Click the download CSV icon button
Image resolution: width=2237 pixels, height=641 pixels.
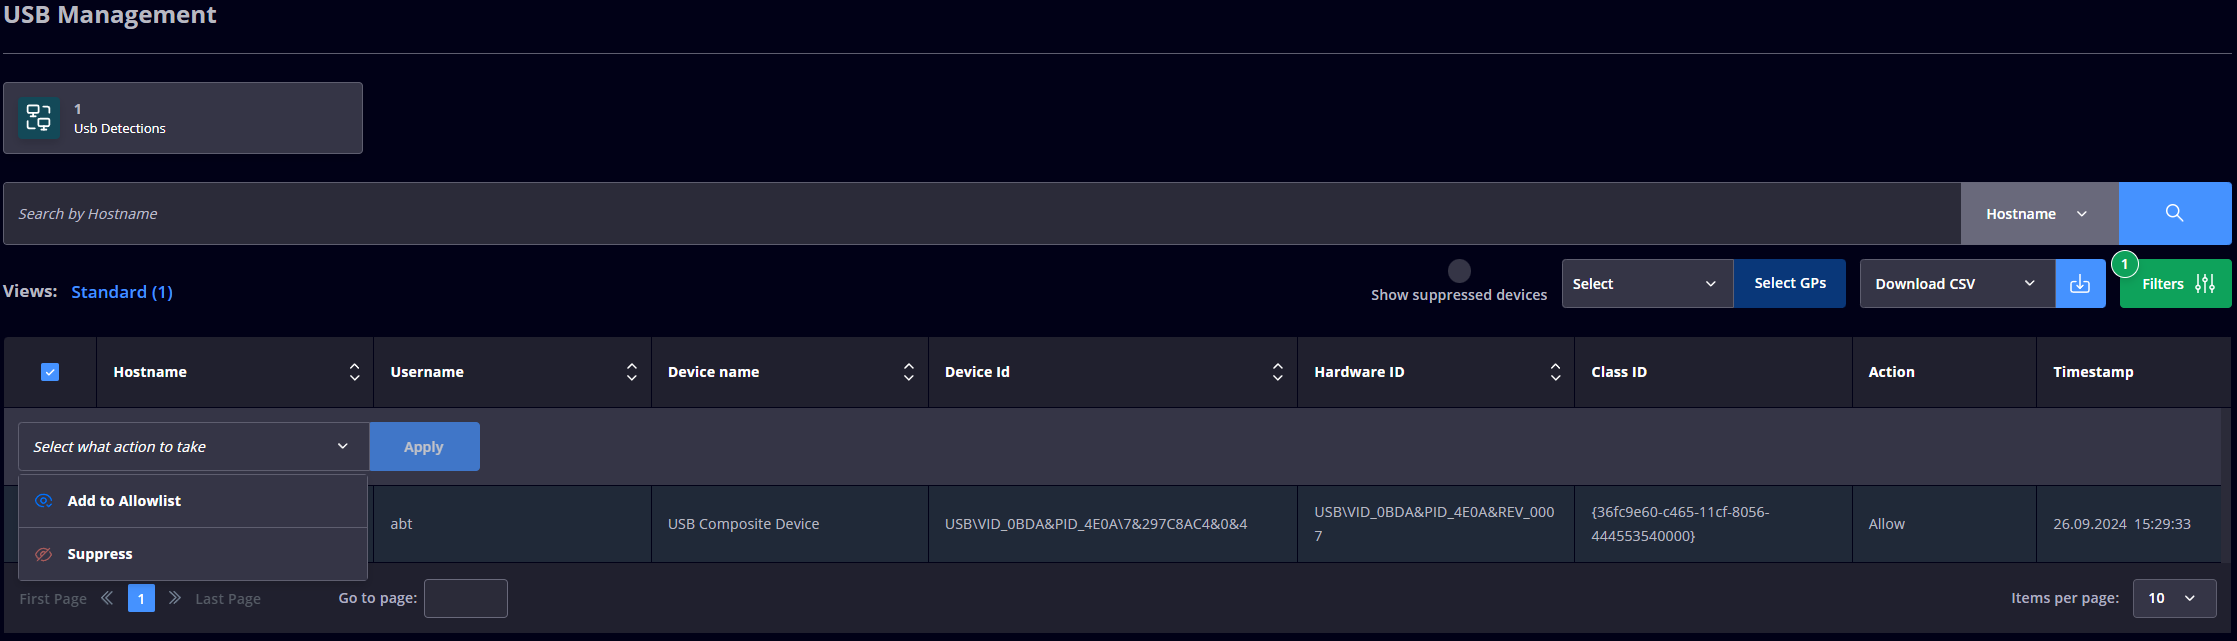(x=2080, y=284)
